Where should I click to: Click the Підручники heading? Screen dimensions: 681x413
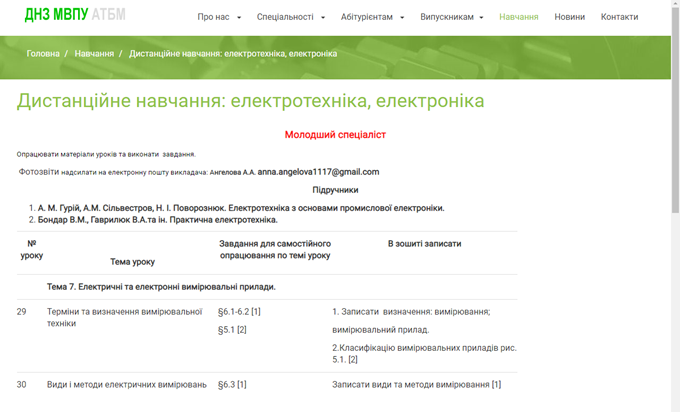335,190
